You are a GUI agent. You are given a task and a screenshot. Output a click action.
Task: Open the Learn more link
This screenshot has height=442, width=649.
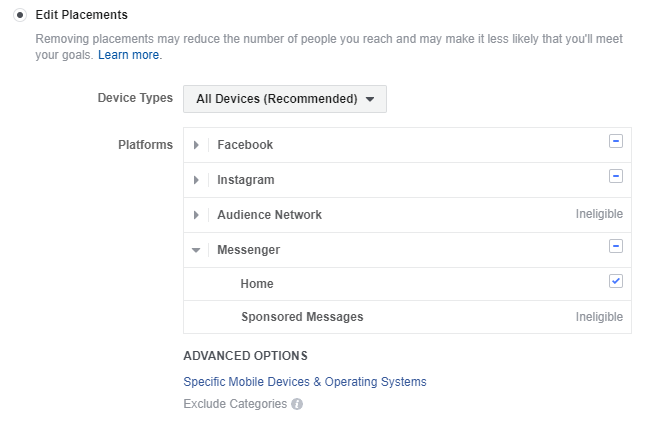click(x=128, y=55)
